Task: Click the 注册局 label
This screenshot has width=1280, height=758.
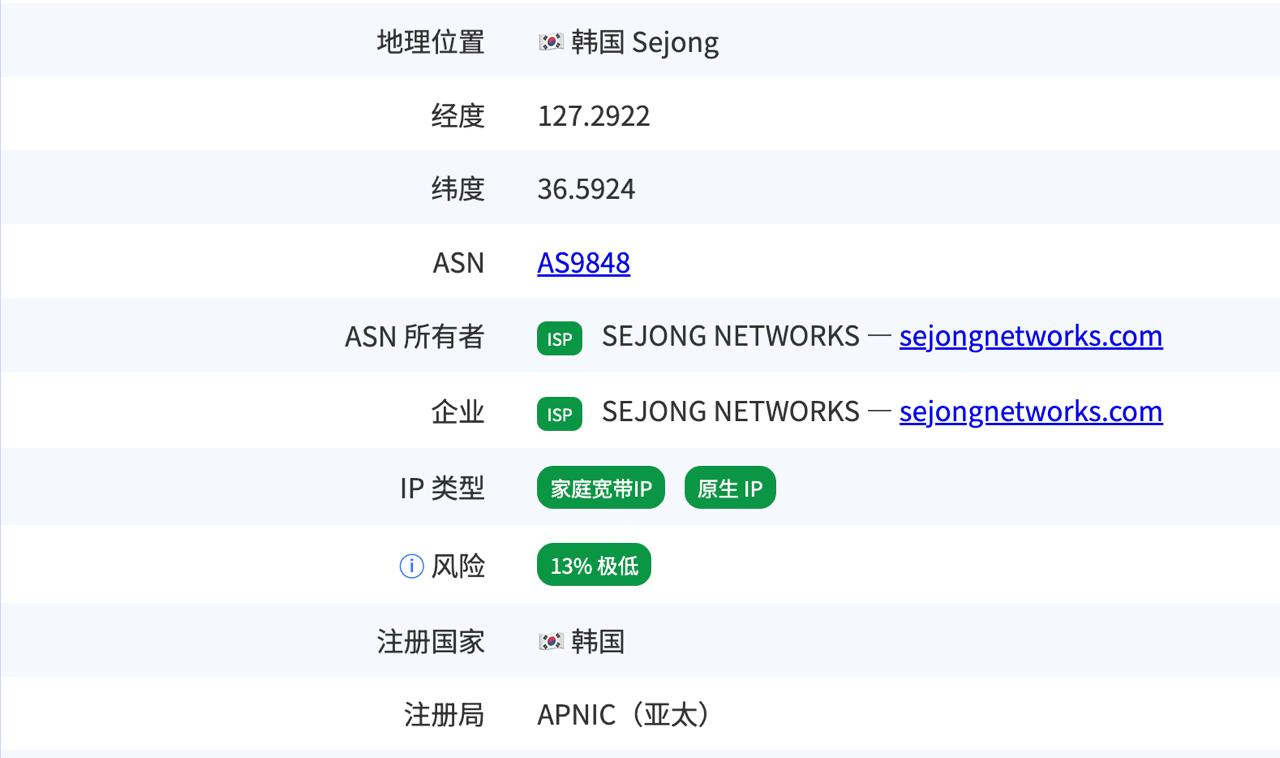Action: pos(444,715)
